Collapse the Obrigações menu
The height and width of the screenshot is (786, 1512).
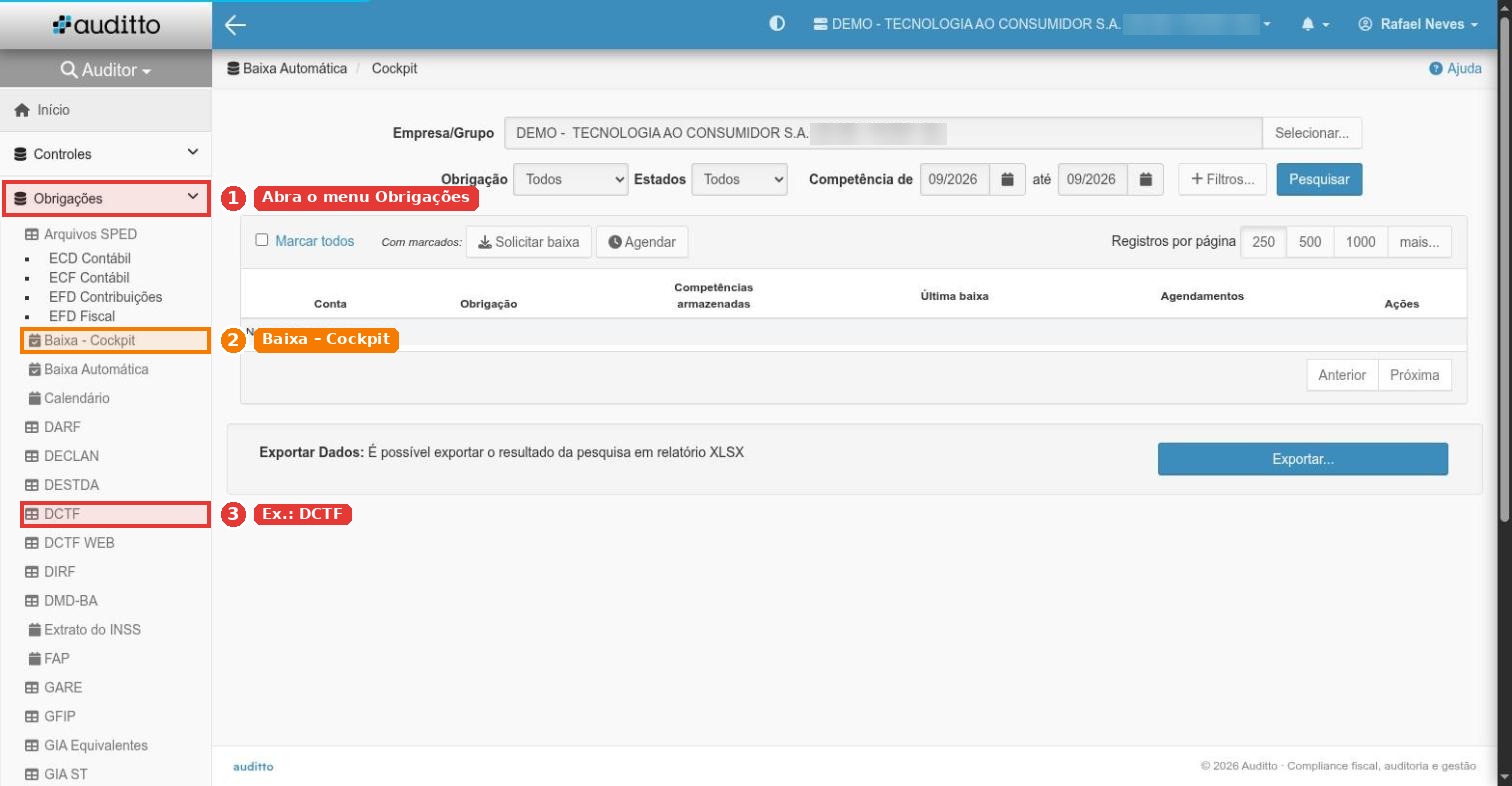[106, 198]
